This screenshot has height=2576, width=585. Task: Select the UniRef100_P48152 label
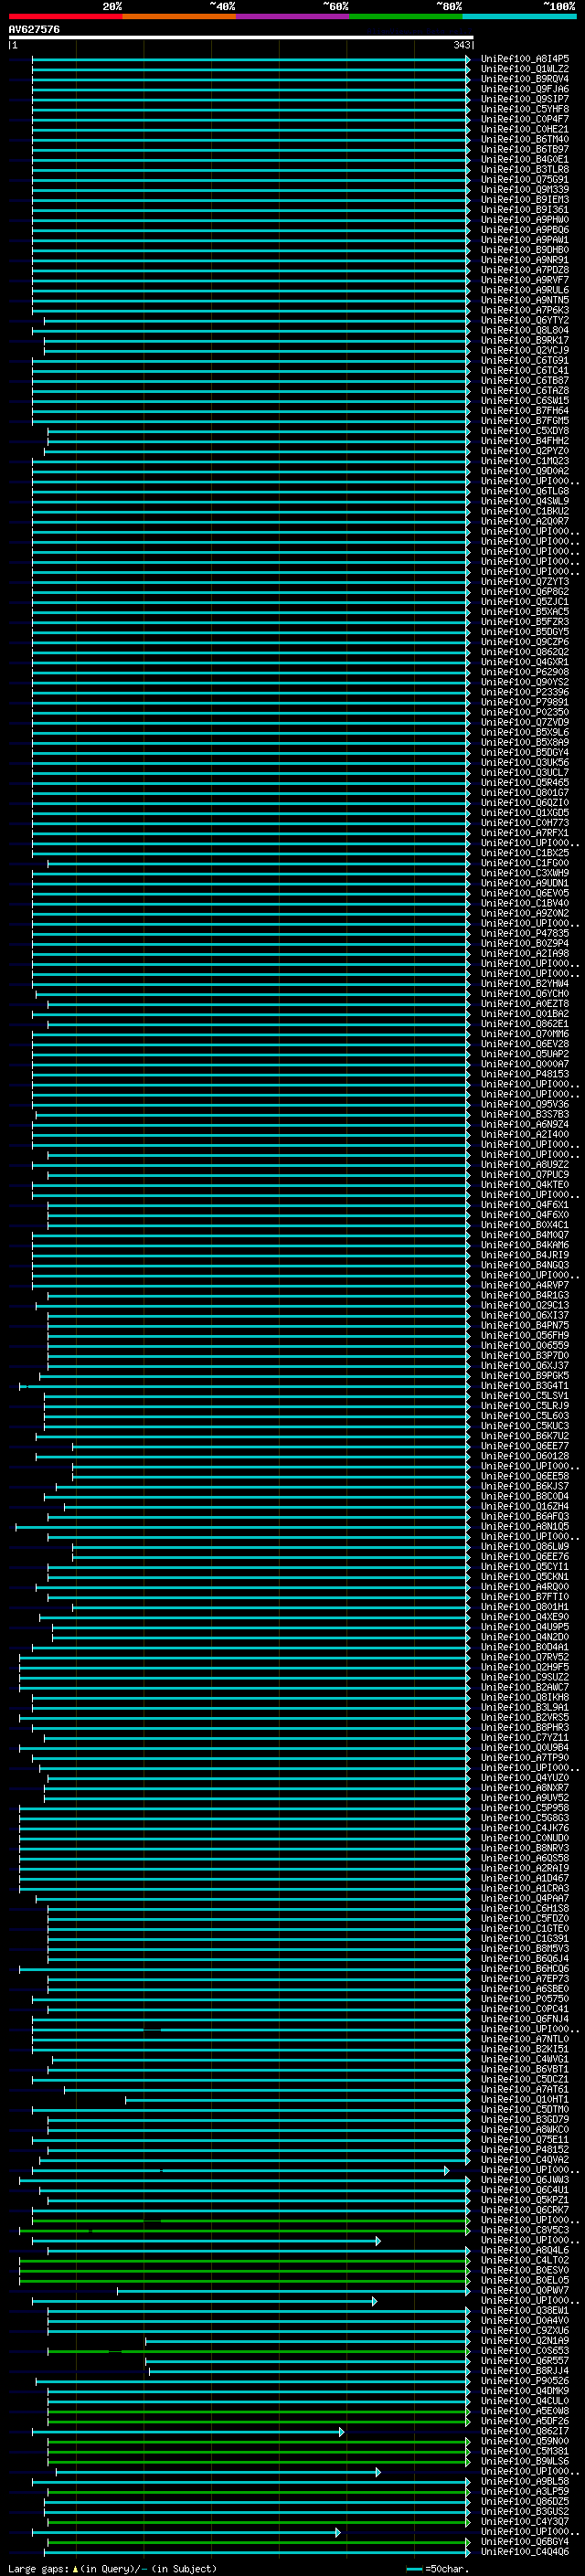pos(525,2150)
